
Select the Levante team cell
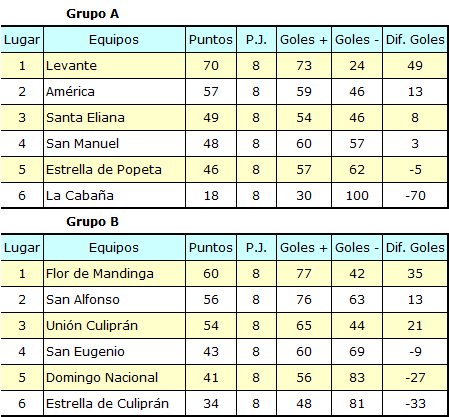pyautogui.click(x=114, y=66)
